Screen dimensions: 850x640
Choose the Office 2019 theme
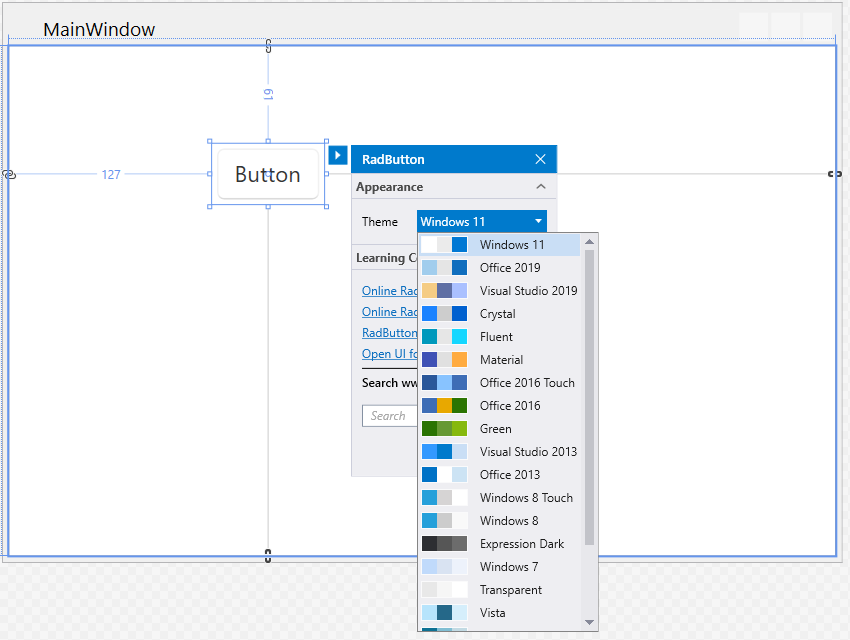[x=500, y=268]
